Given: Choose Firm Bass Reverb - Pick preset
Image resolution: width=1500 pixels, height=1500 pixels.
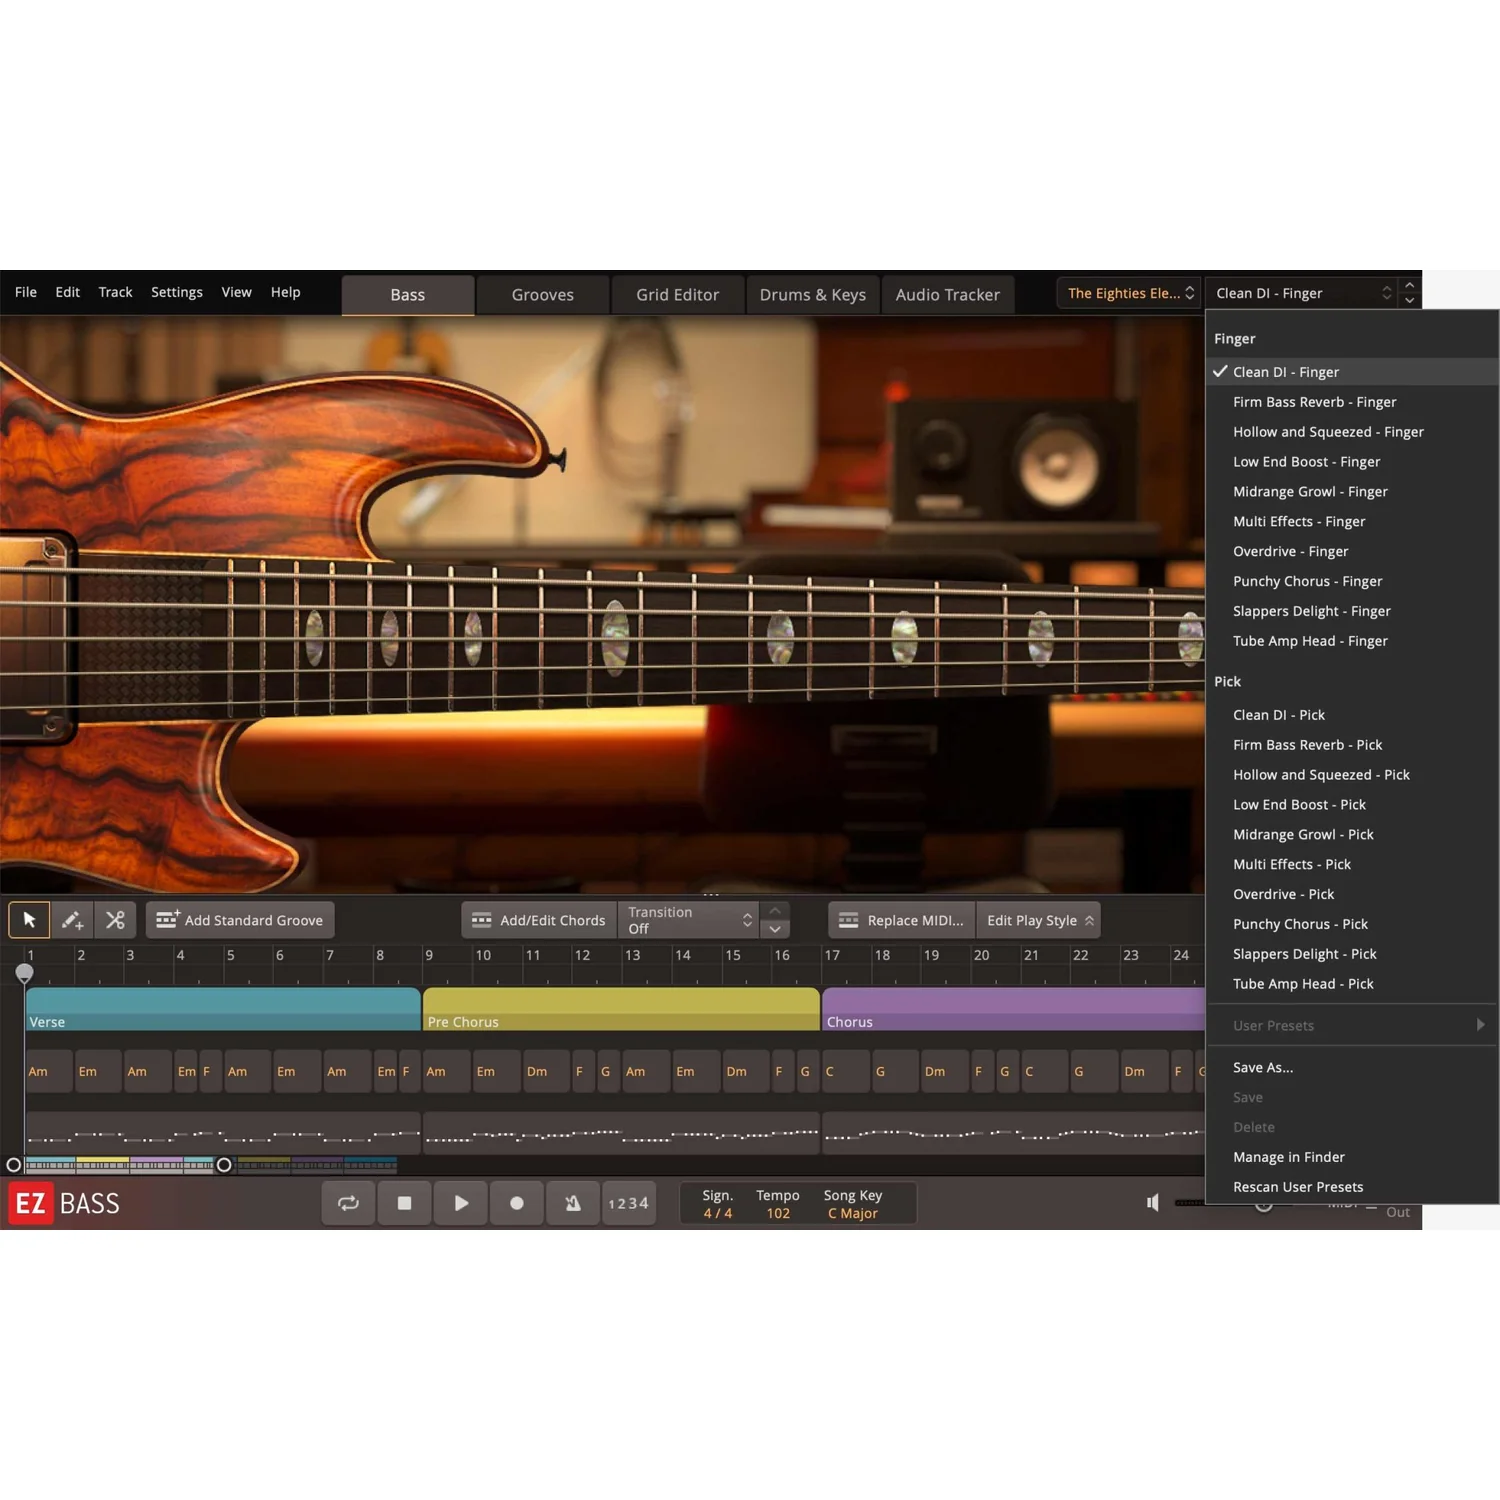Looking at the screenshot, I should (x=1352, y=745).
